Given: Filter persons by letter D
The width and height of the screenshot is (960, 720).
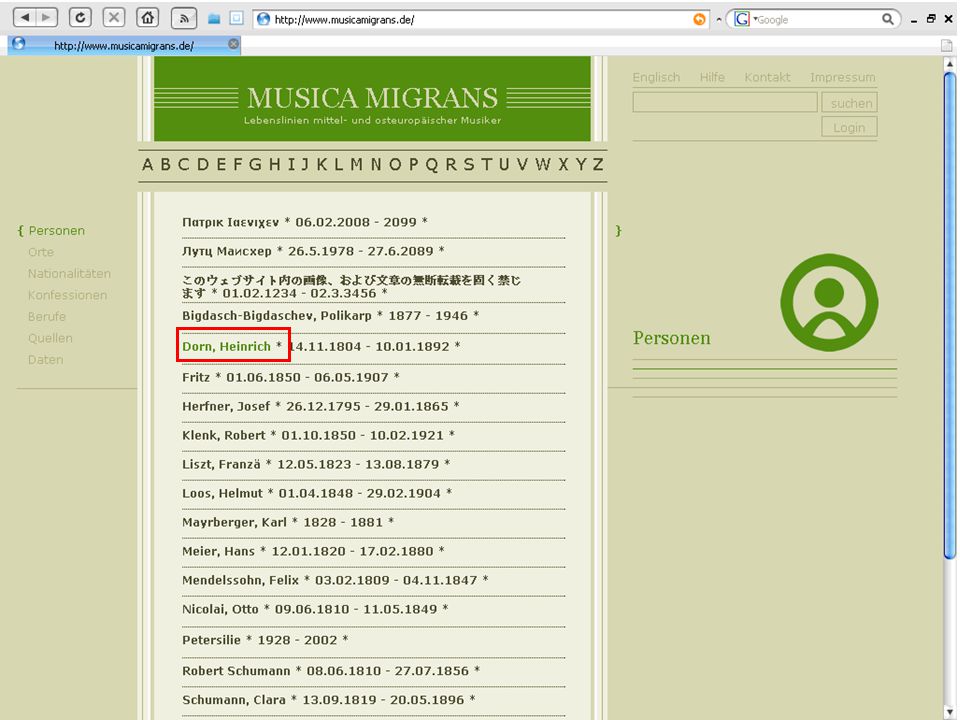Looking at the screenshot, I should (203, 165).
